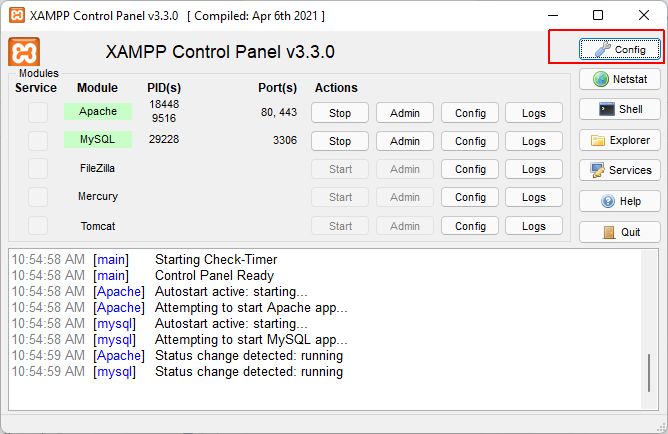The height and width of the screenshot is (434, 668).
Task: Select the Mercury module name
Action: pyautogui.click(x=98, y=196)
